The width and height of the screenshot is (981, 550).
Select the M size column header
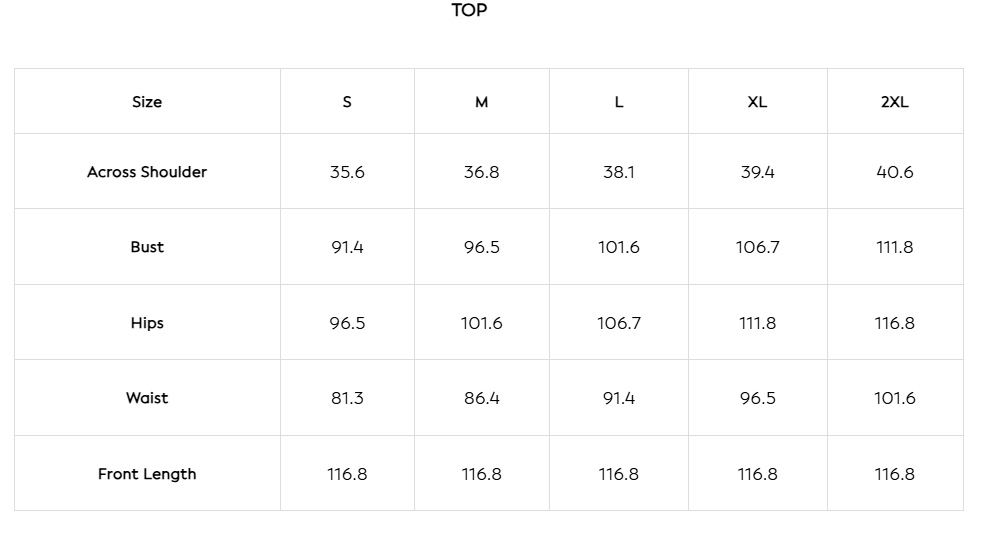tap(481, 102)
